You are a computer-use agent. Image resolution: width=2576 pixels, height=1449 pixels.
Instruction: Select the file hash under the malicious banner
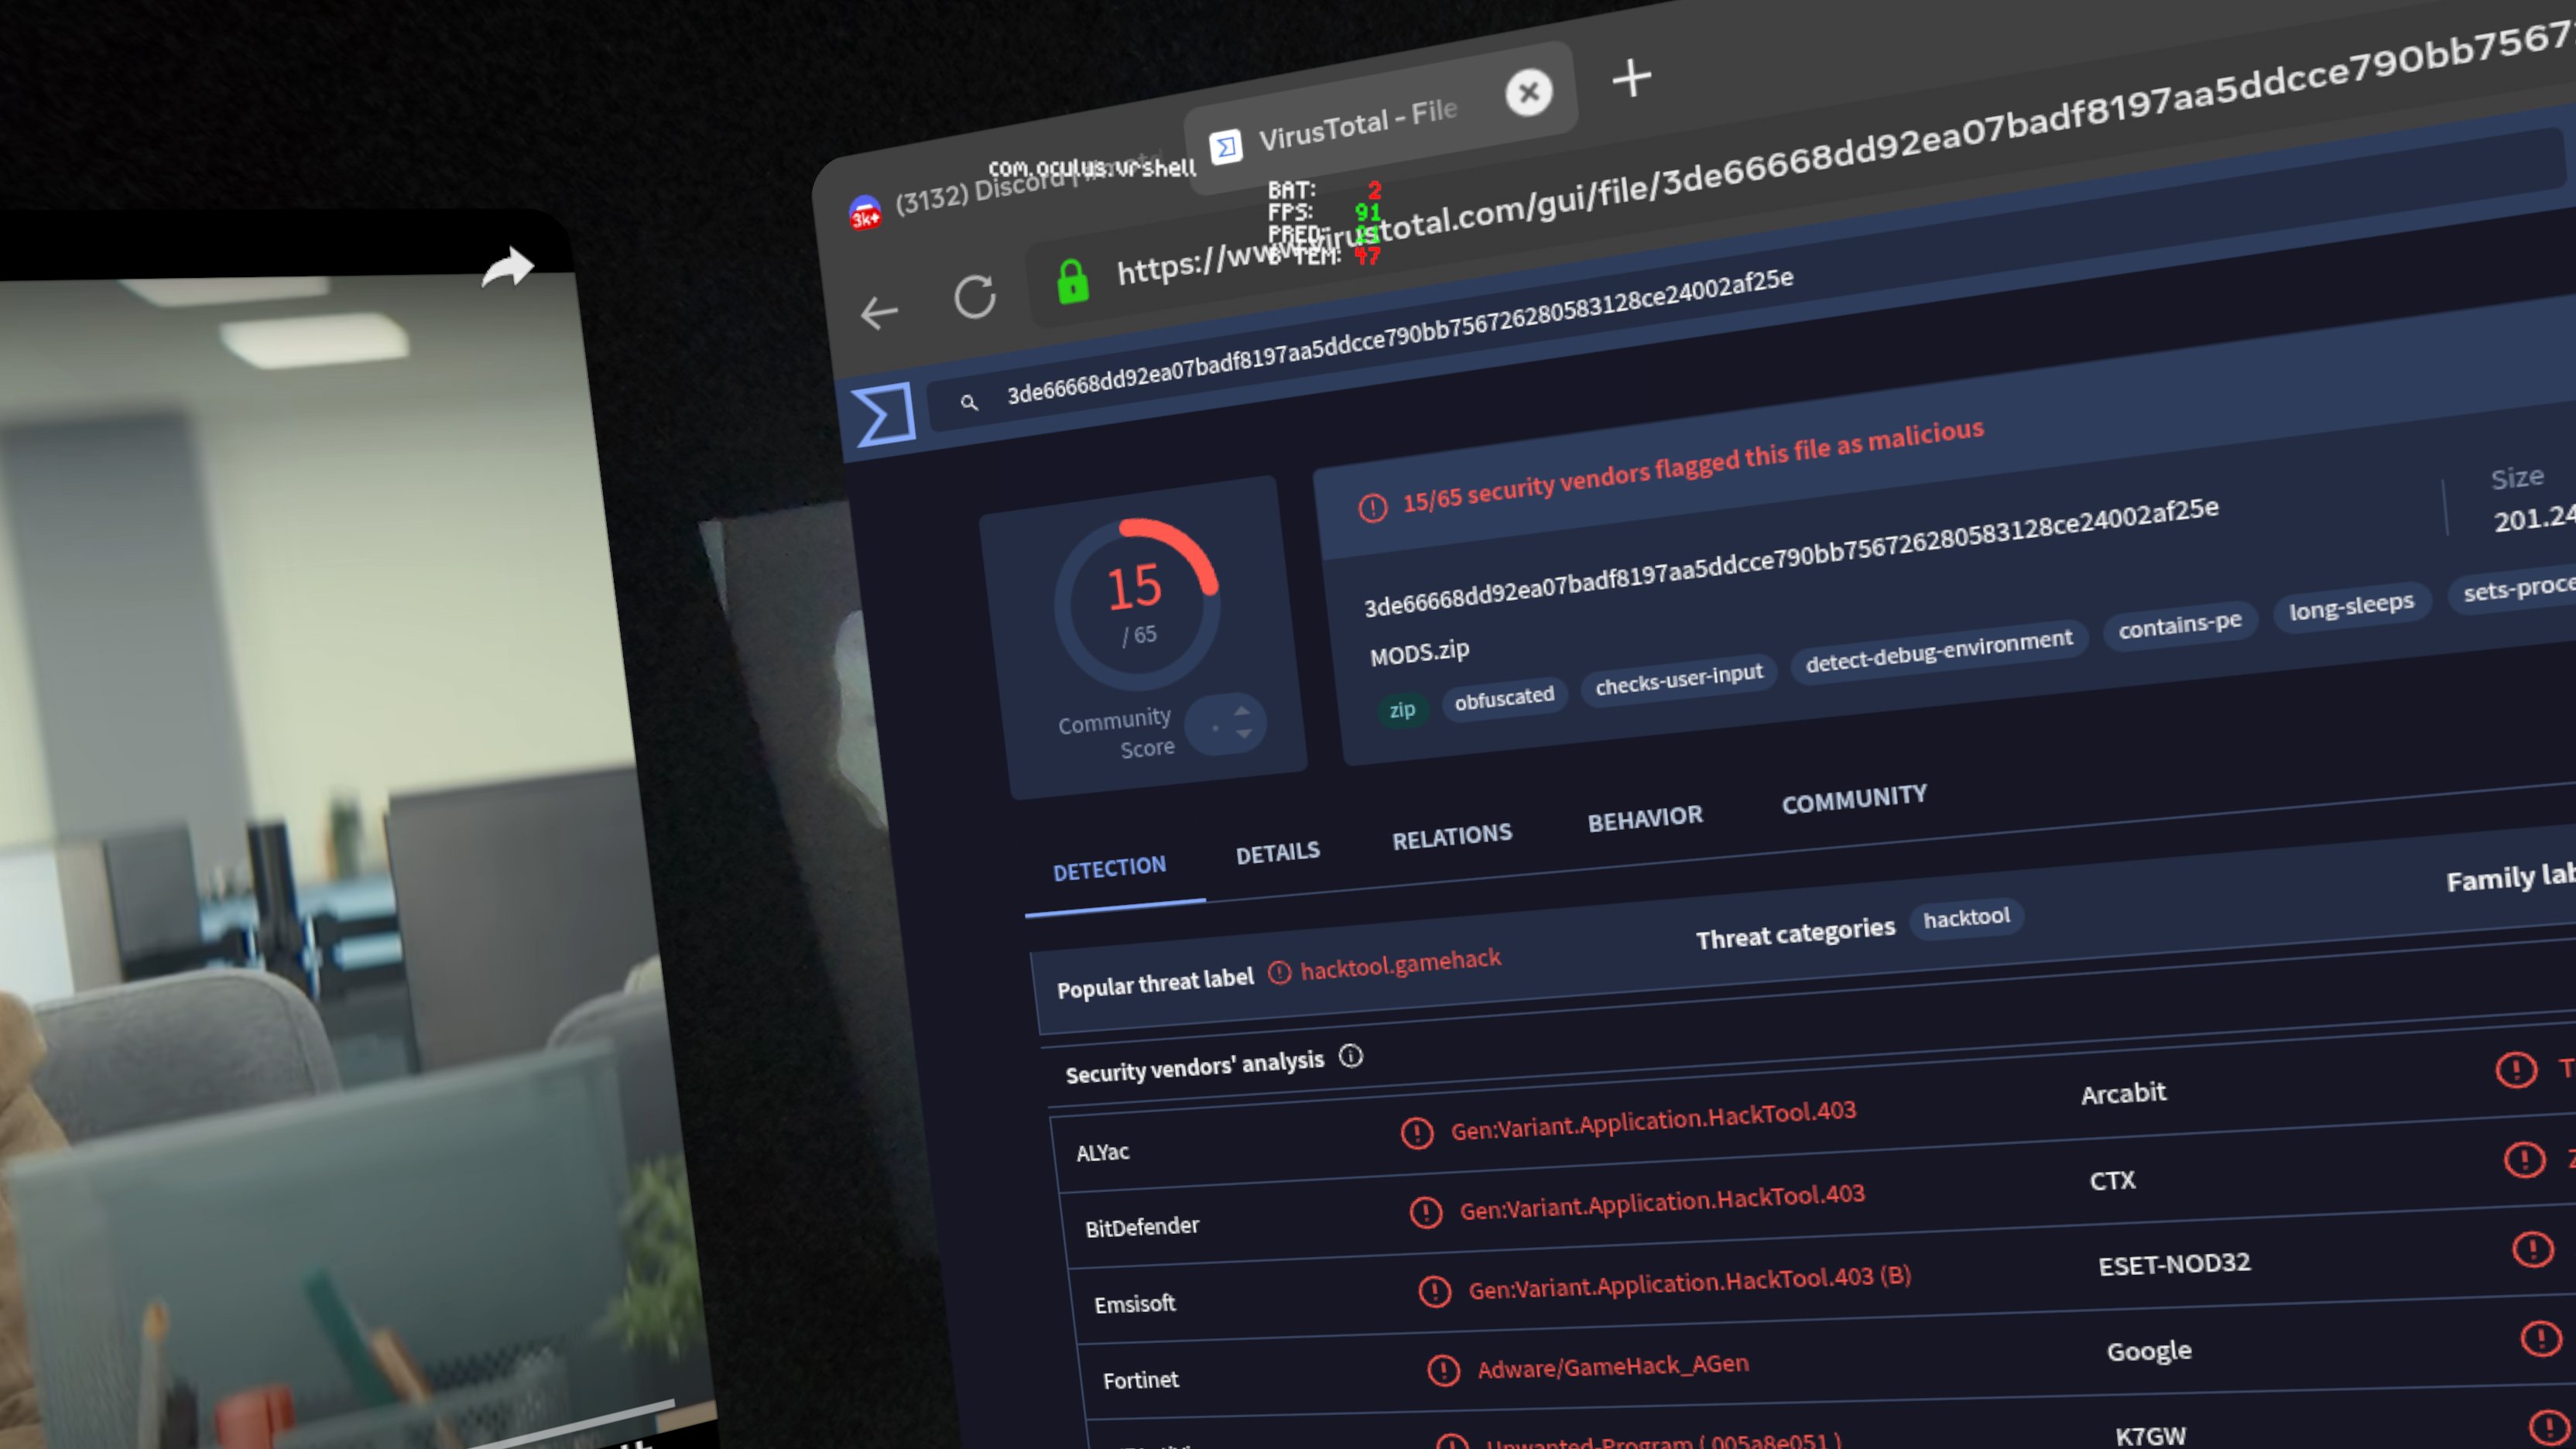(x=1791, y=558)
